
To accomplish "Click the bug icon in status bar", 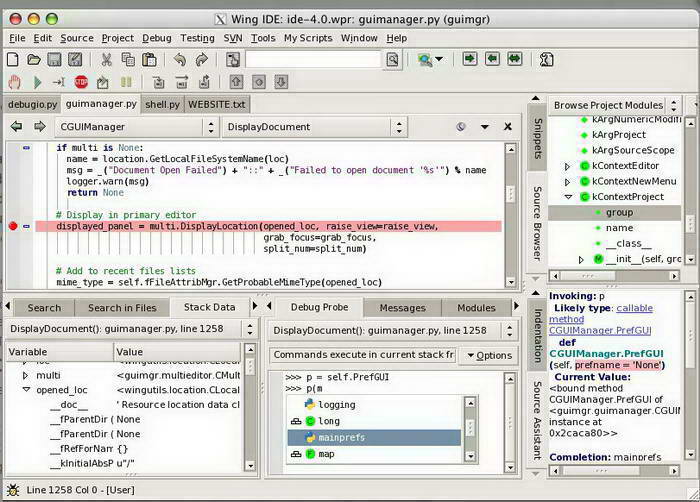I will pos(12,491).
